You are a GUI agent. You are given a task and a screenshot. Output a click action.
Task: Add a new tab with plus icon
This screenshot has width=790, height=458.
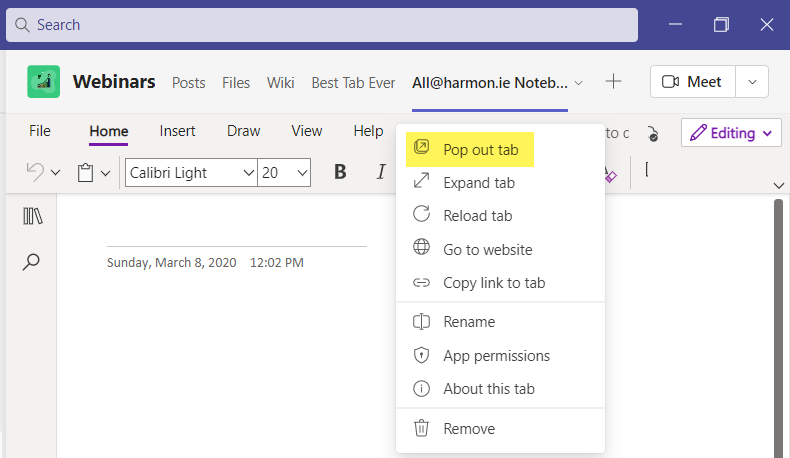[x=613, y=81]
